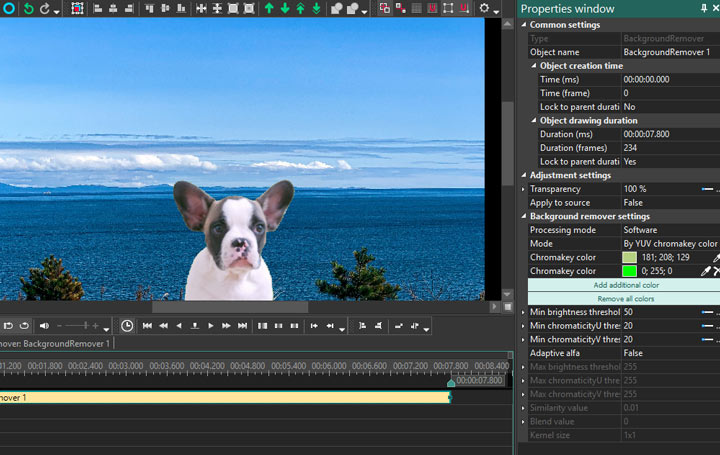
Task: Click the speaker volume icon
Action: (45, 326)
